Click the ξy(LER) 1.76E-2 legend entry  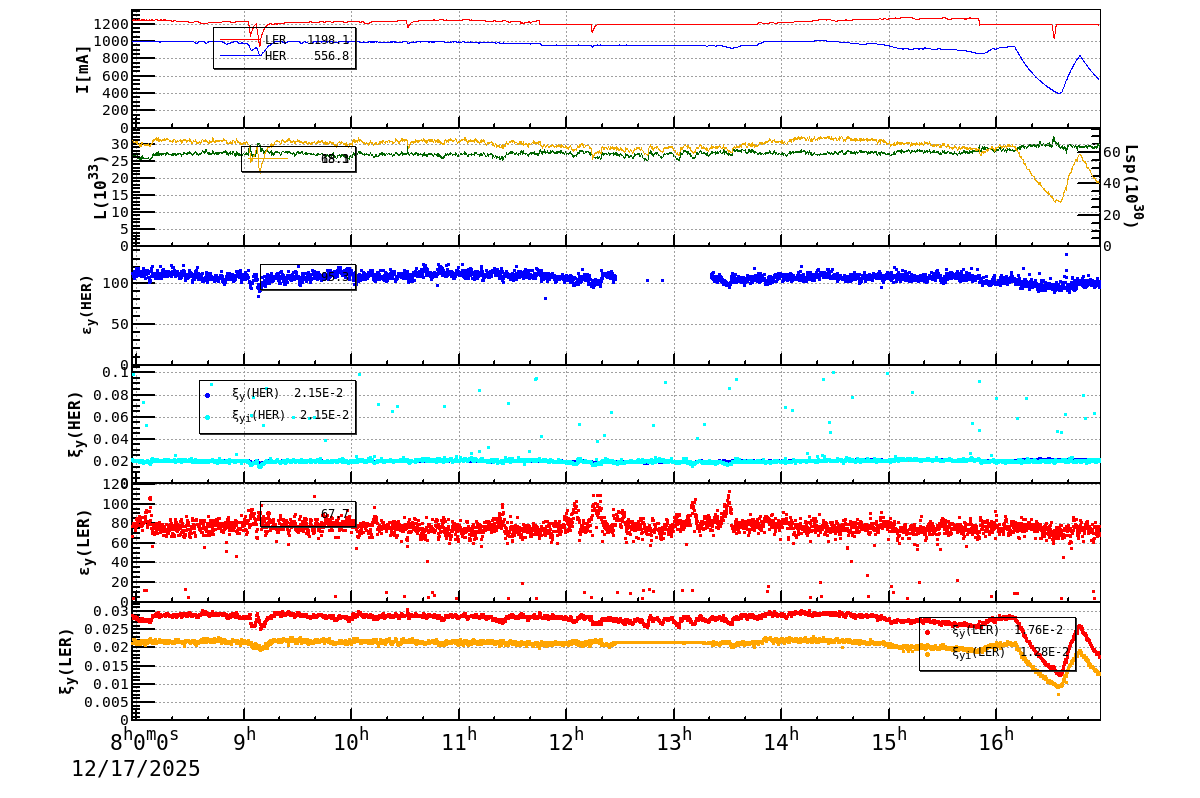pos(995,631)
